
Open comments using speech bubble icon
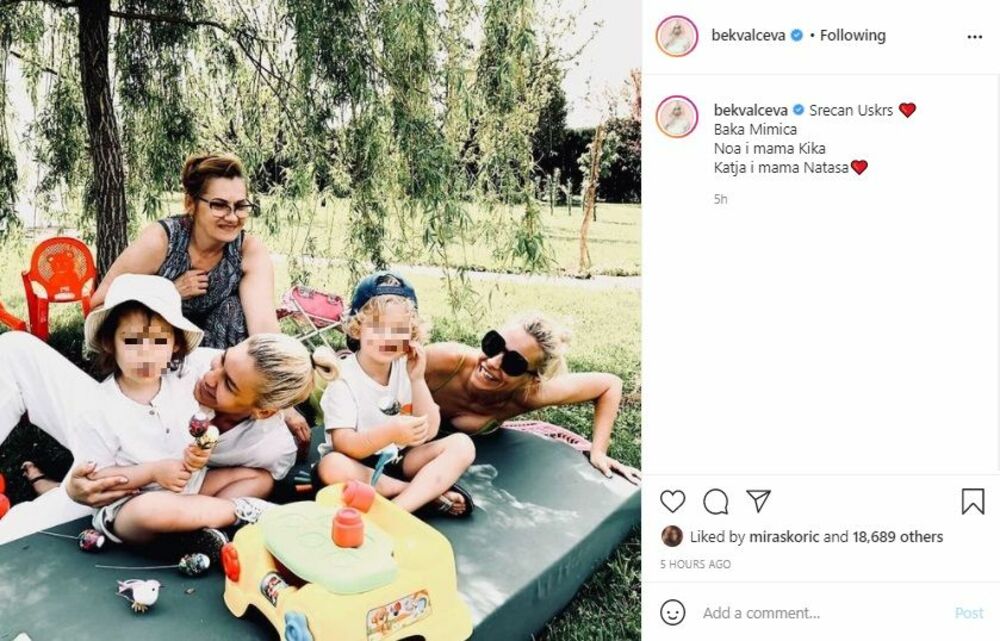coord(716,502)
